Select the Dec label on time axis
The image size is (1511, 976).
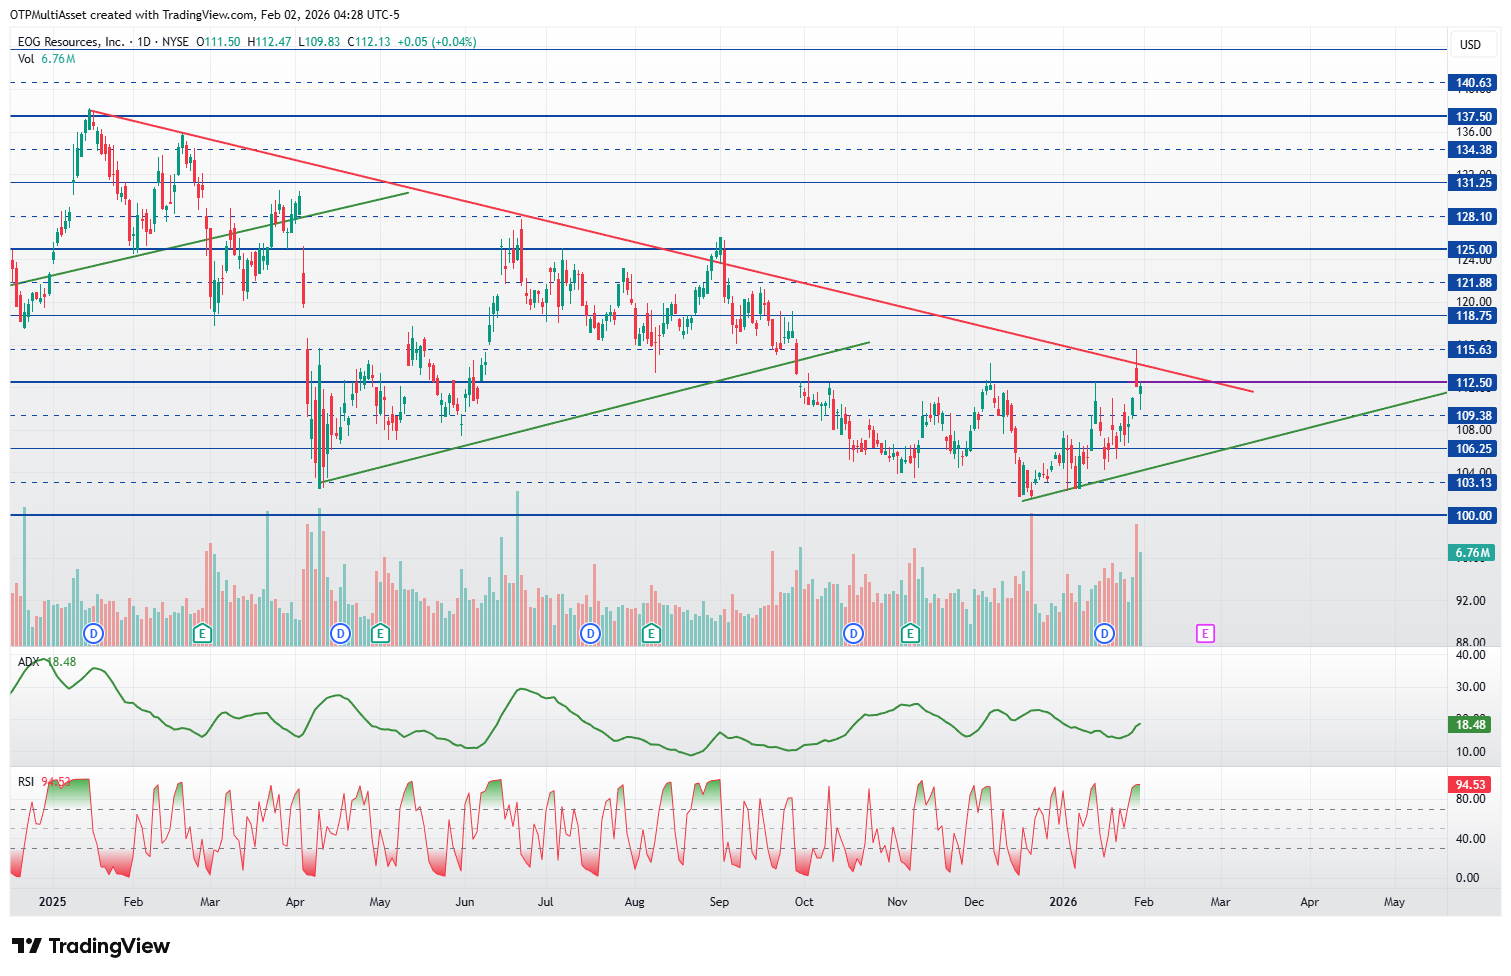(x=974, y=901)
